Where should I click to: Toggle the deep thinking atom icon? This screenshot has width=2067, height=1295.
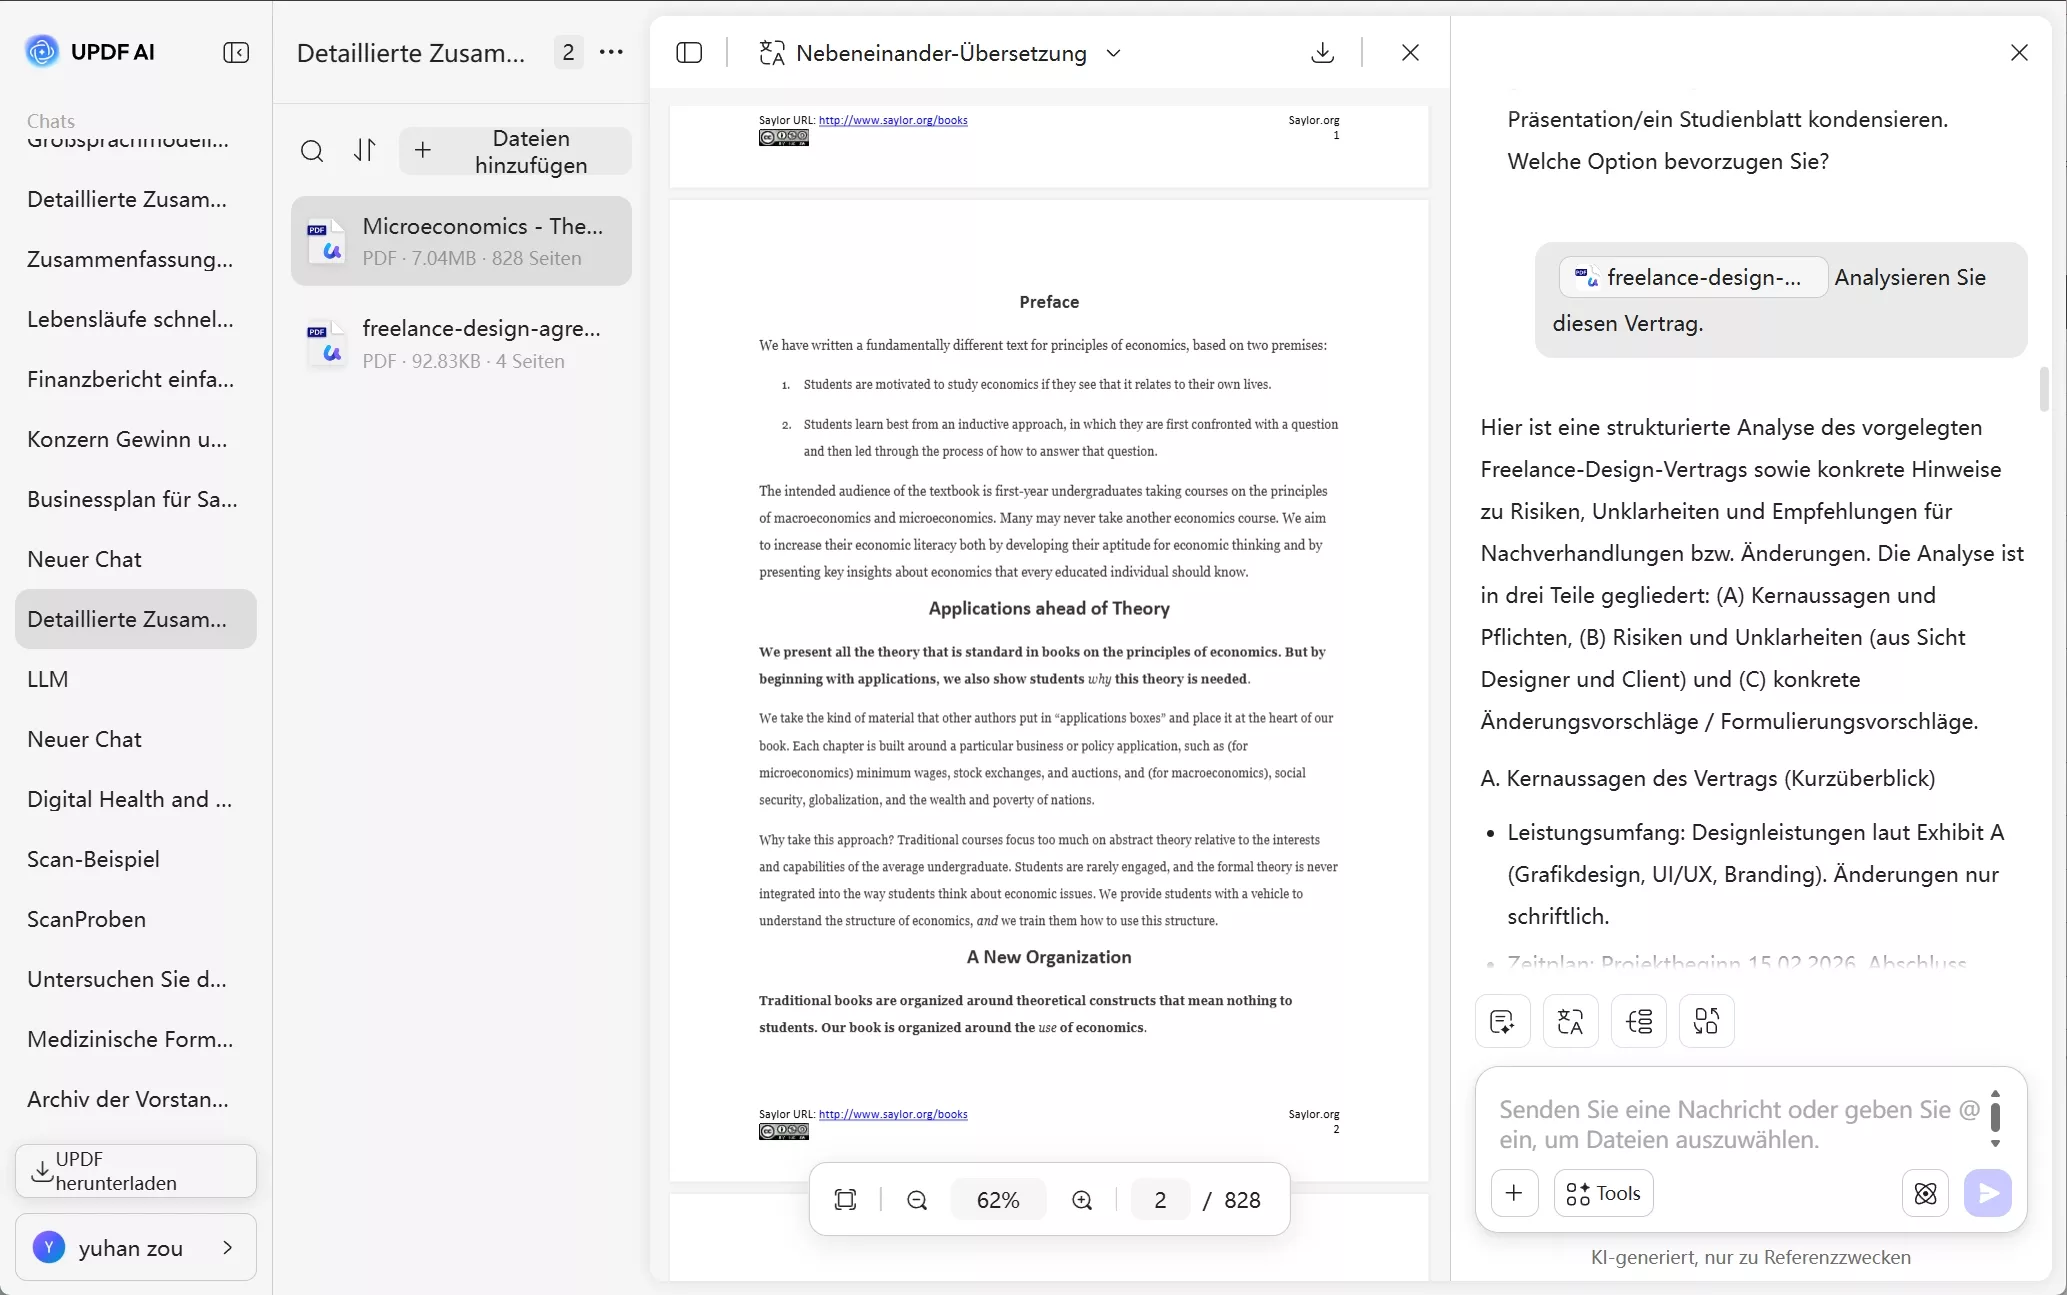1925,1193
